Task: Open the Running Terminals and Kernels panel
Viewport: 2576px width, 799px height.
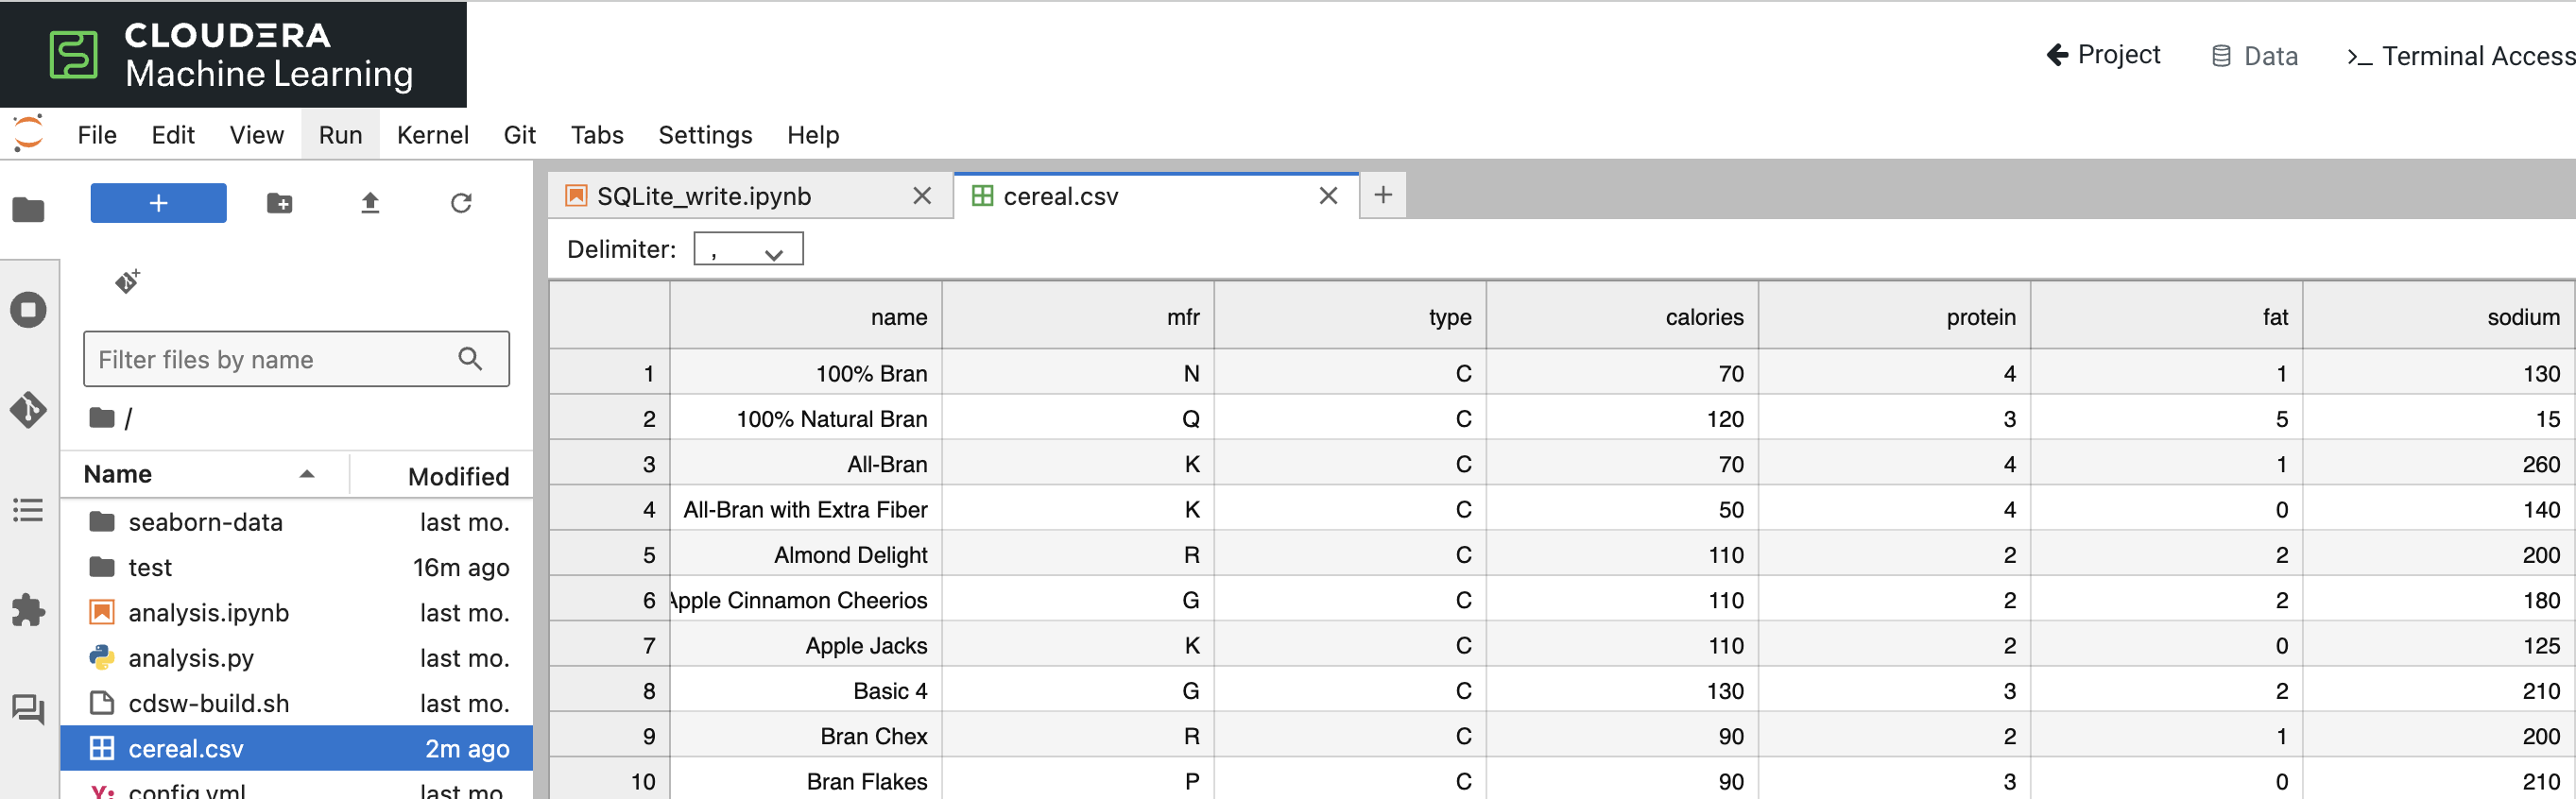Action: point(28,309)
